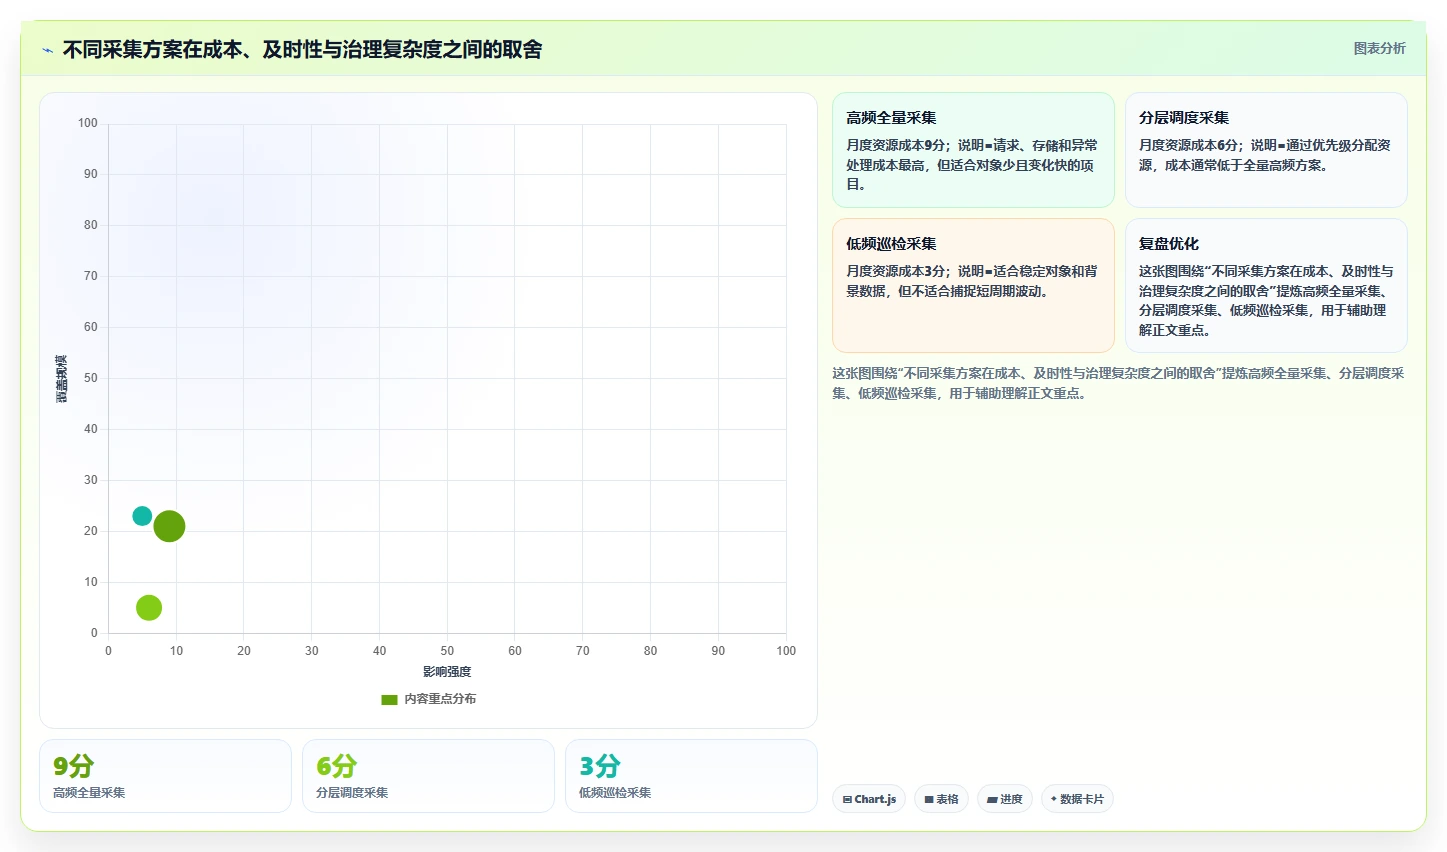Image resolution: width=1447 pixels, height=852 pixels.
Task: Click the 数据卡片 tag
Action: pyautogui.click(x=1077, y=799)
